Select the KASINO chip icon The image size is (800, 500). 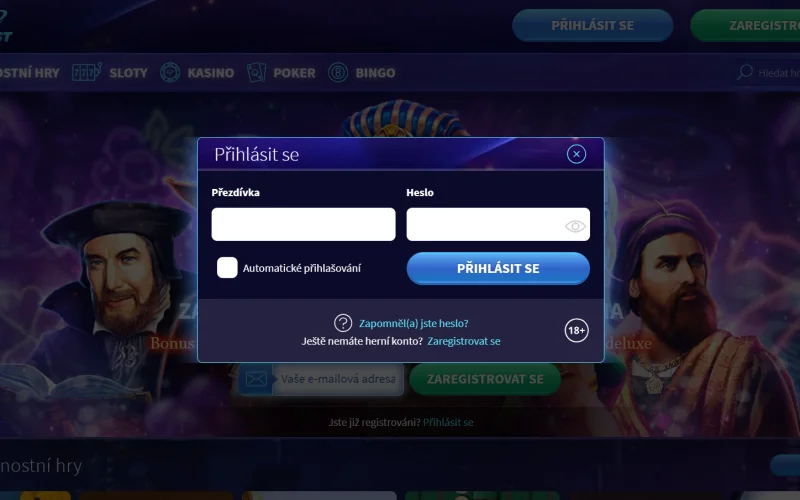tap(170, 72)
